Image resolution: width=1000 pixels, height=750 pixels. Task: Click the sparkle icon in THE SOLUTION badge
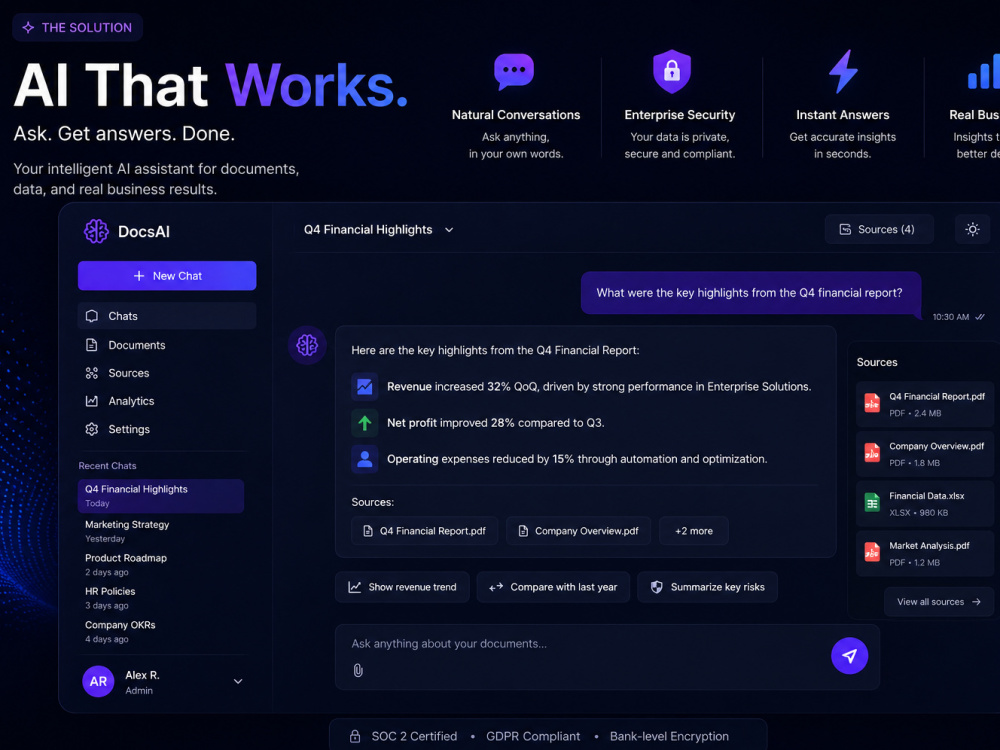click(28, 27)
